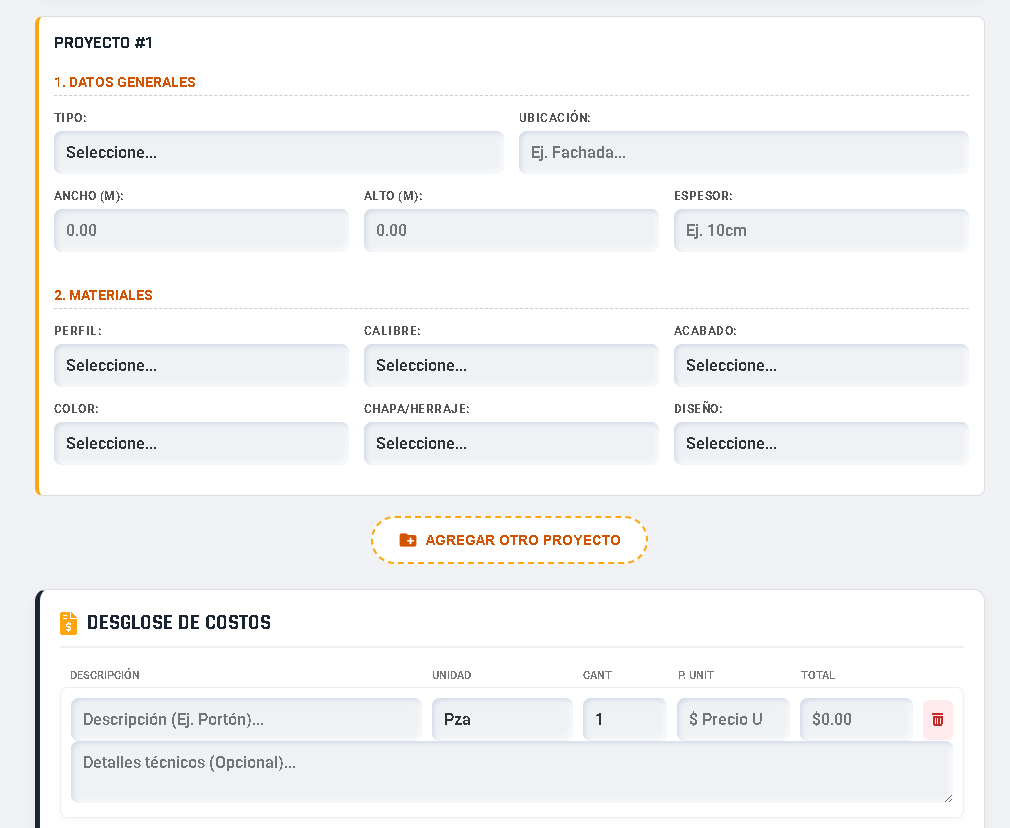Choose an option in Acabado dropdown

(821, 366)
